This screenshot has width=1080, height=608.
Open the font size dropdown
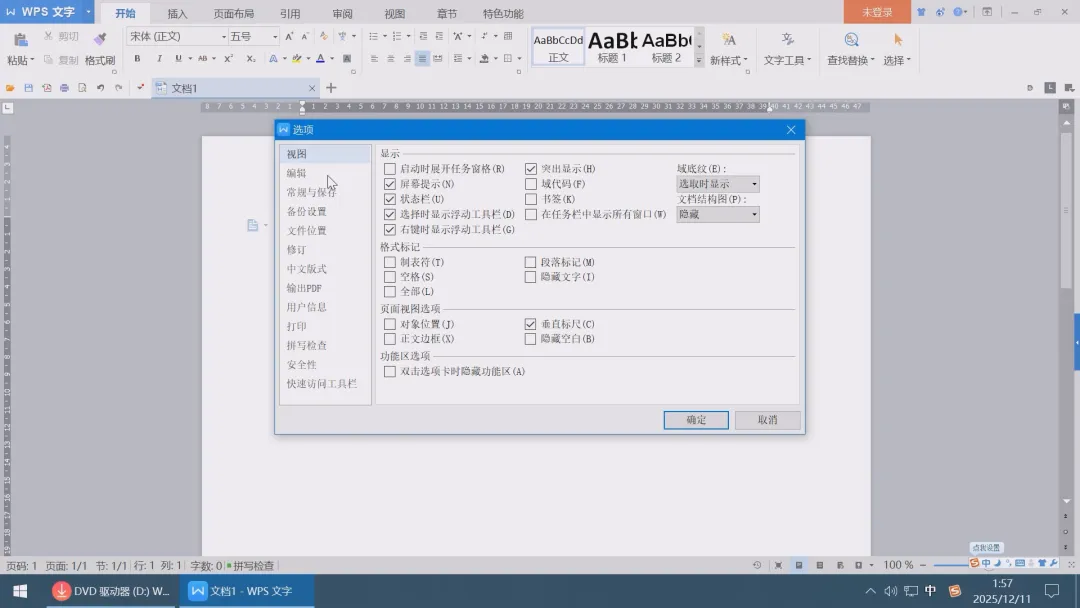pyautogui.click(x=275, y=36)
